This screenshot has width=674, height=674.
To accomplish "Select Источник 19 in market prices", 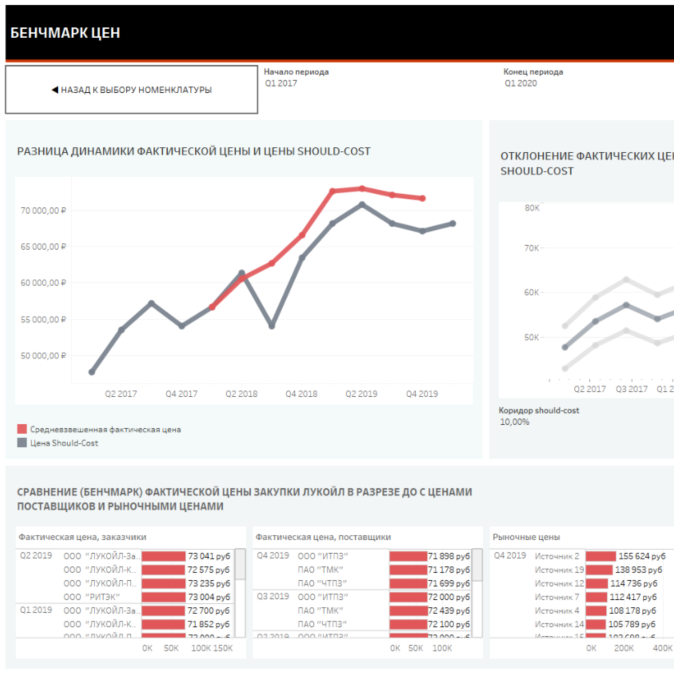I will (559, 570).
